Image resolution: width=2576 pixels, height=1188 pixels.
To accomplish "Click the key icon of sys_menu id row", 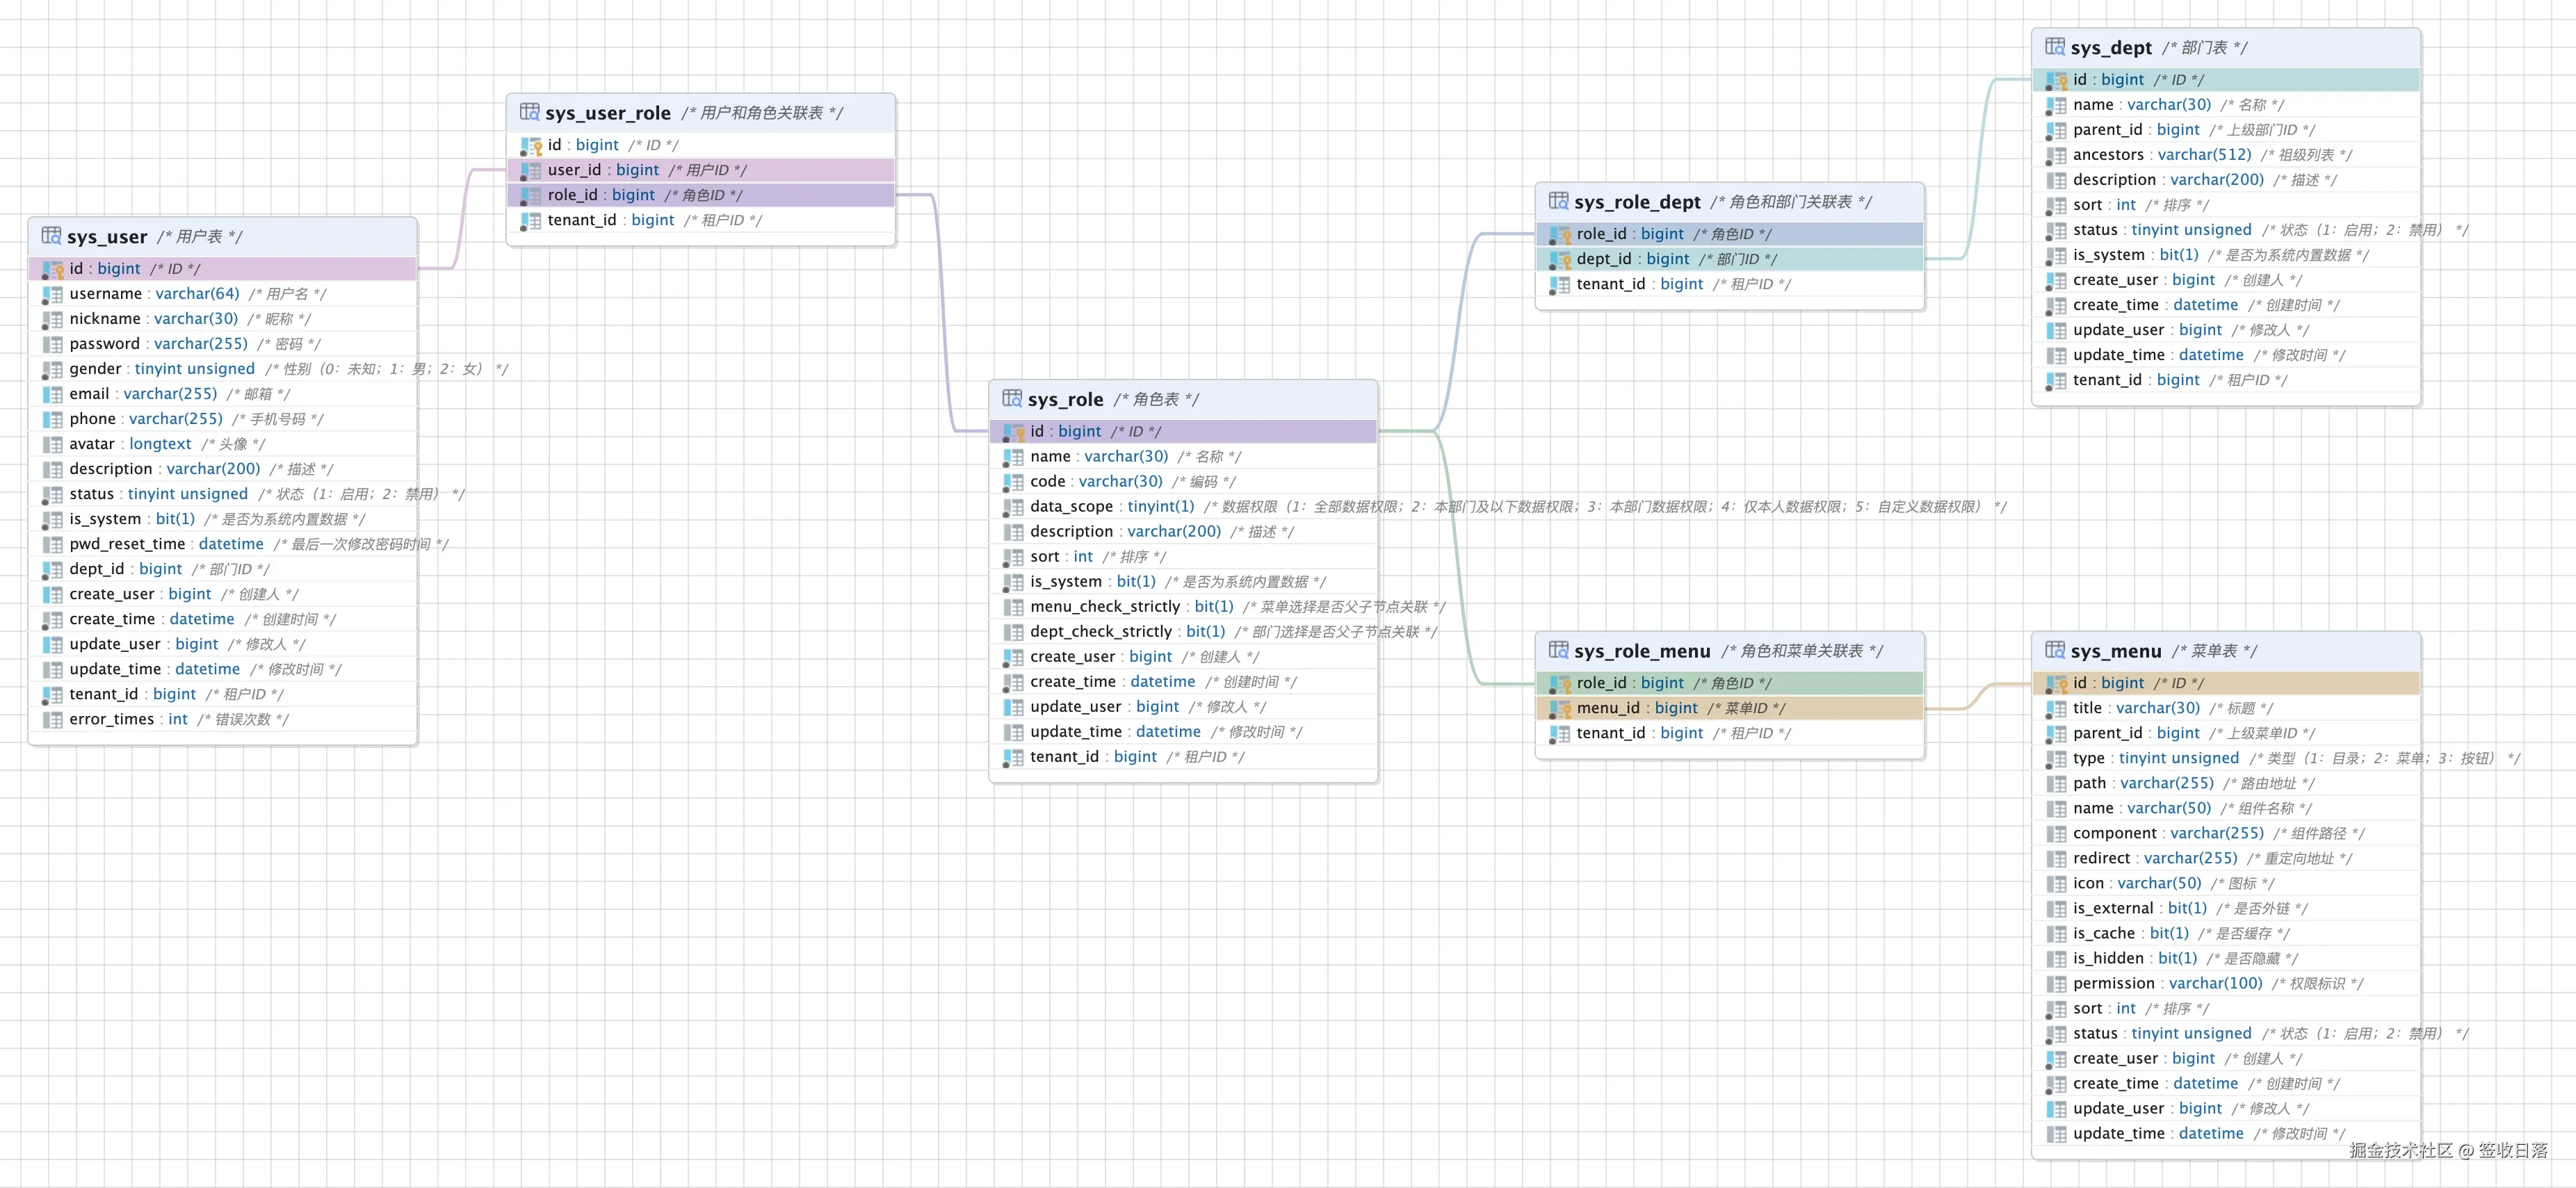I will 2057,684.
